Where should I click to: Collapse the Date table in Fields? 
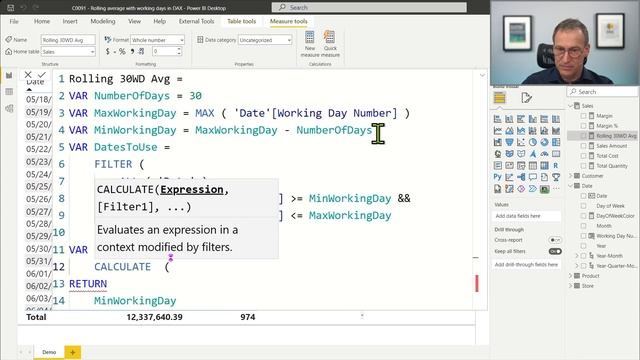[571, 186]
